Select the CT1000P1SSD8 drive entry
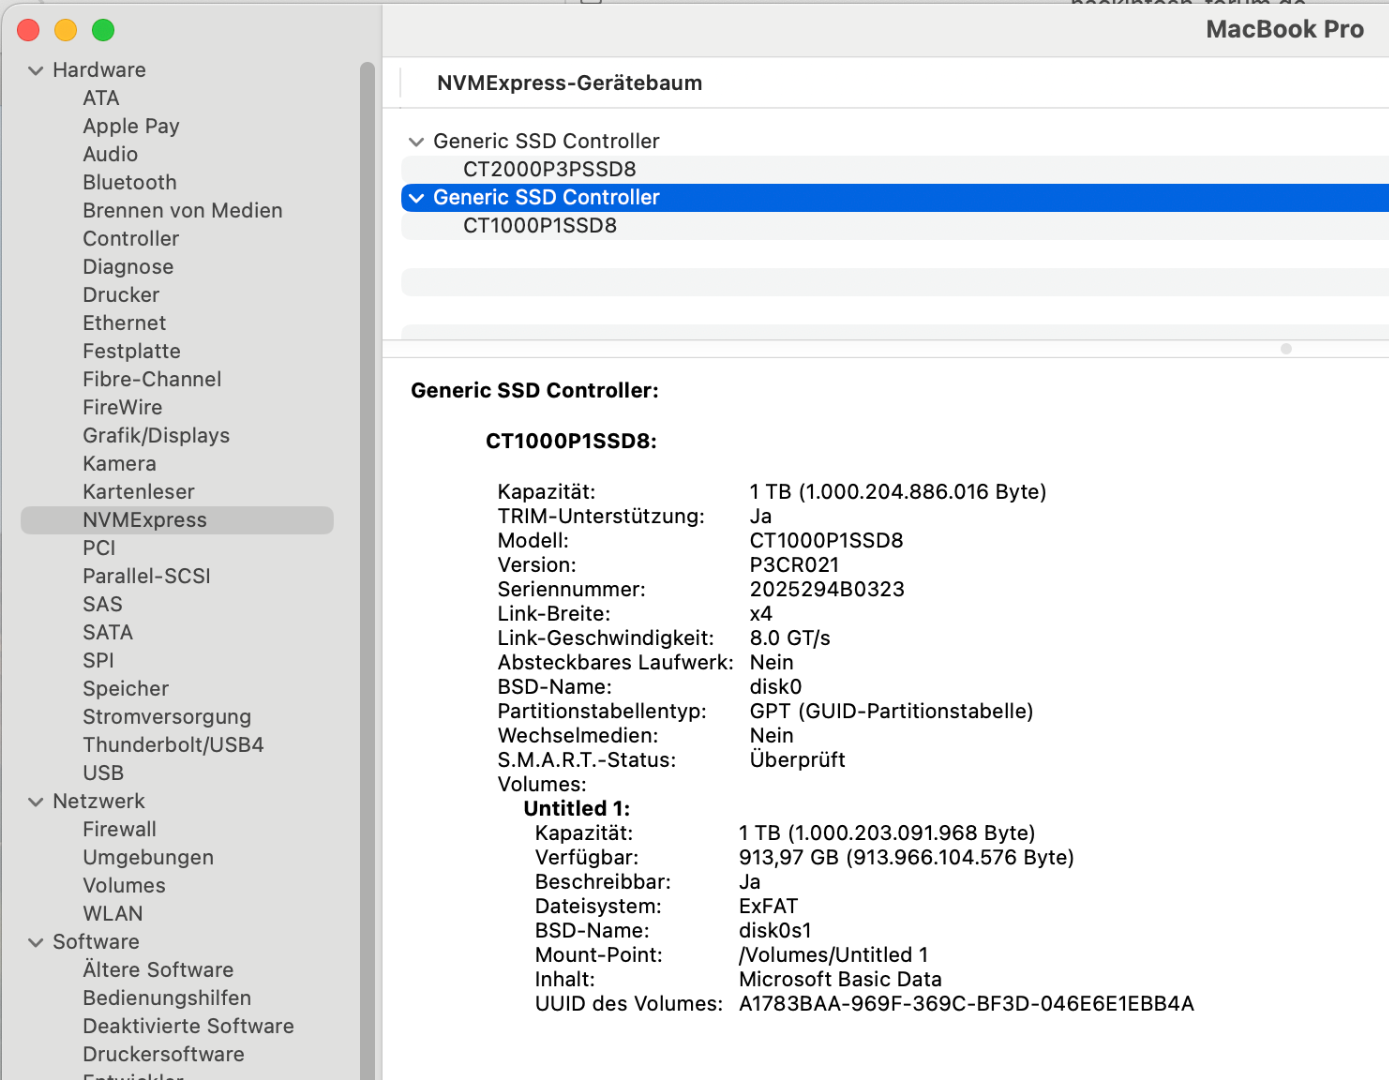Image resolution: width=1389 pixels, height=1080 pixels. click(x=539, y=226)
